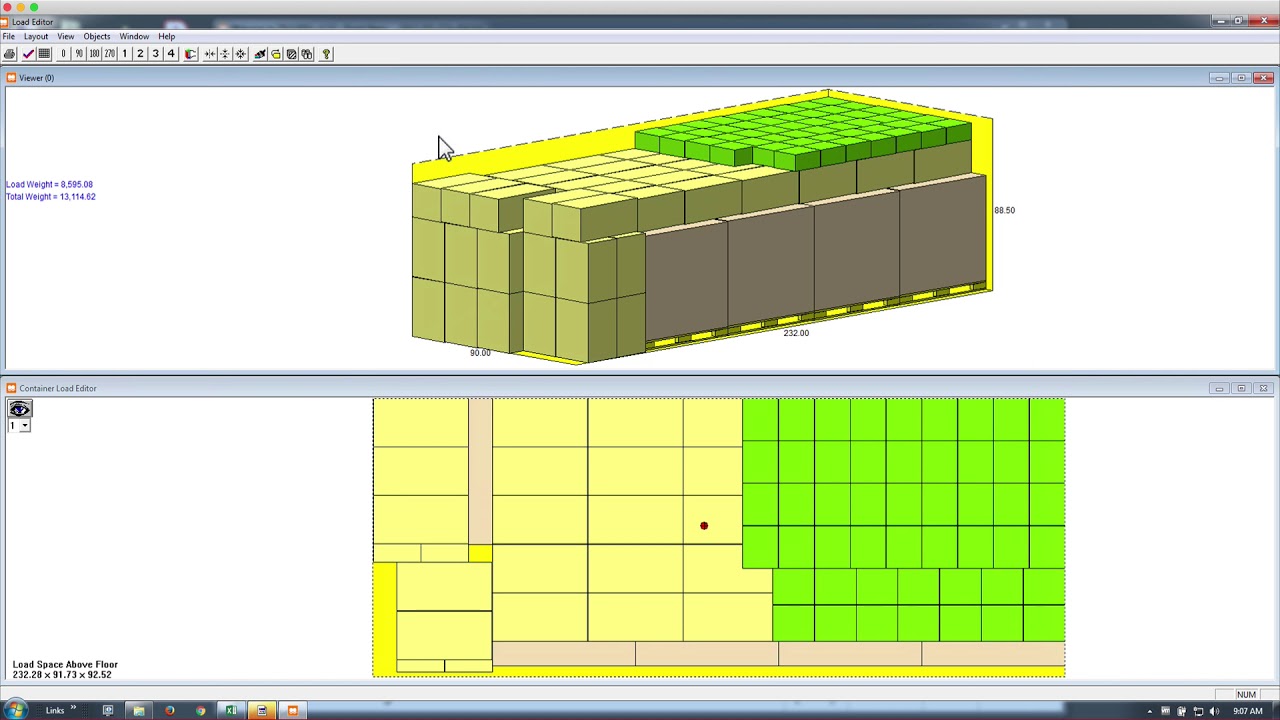Select view preset 4 in toolbar

(171, 54)
